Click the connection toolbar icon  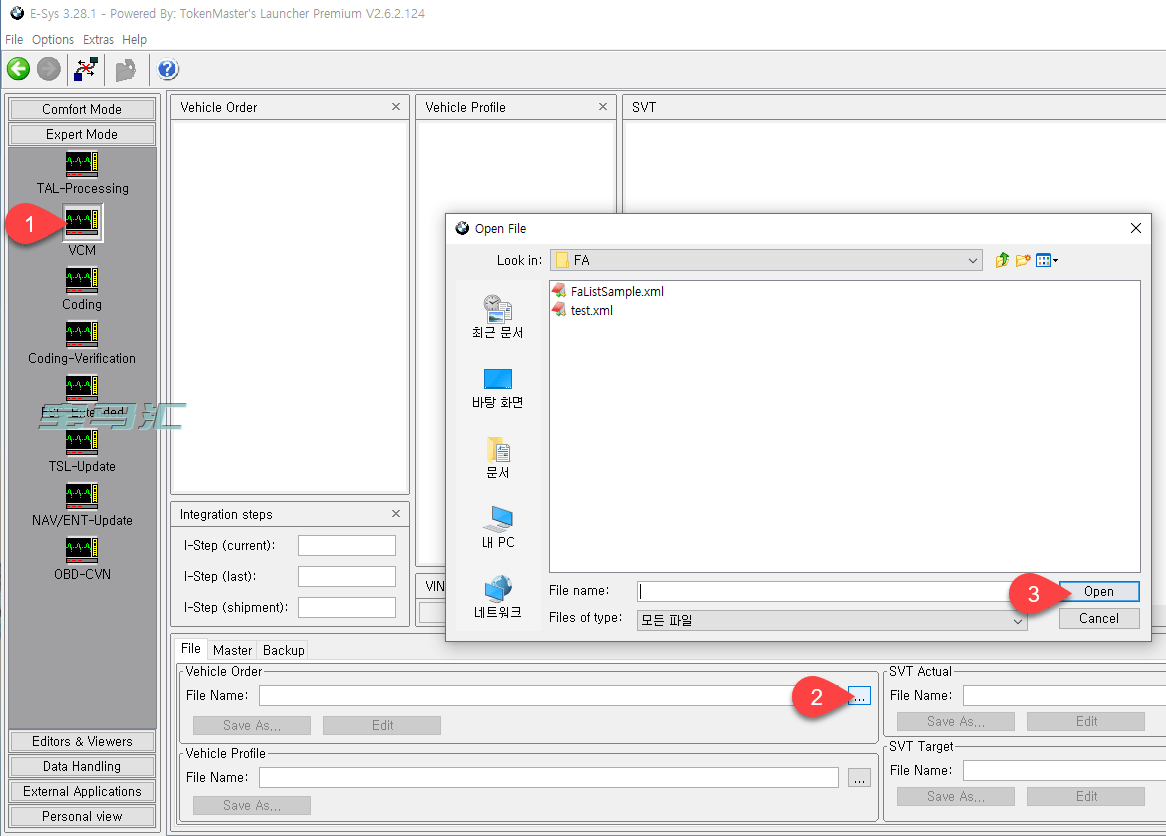point(86,69)
